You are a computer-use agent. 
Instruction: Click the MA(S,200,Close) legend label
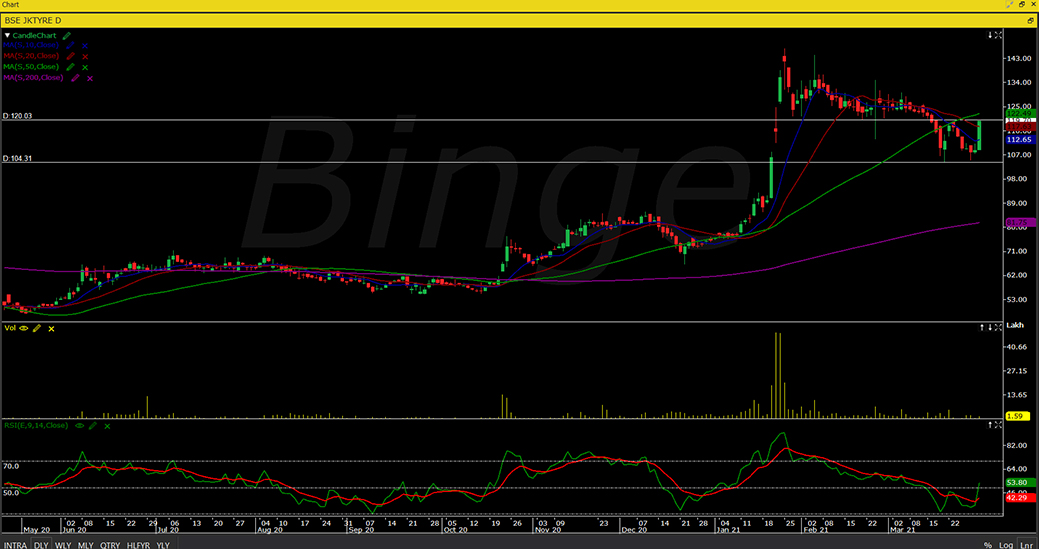click(x=34, y=77)
